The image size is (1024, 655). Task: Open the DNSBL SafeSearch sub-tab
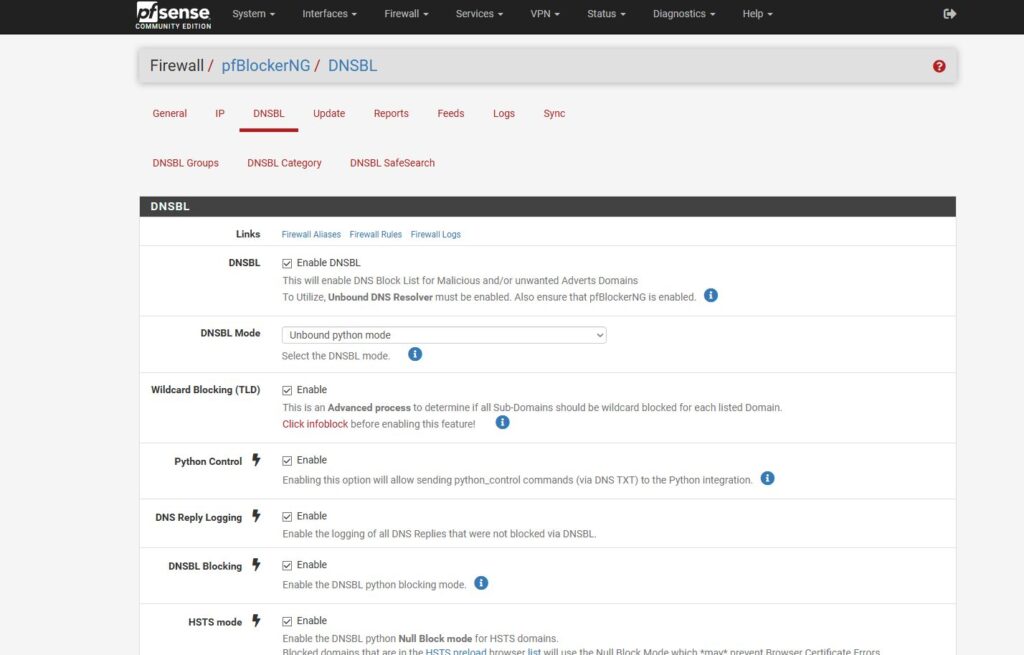click(392, 163)
